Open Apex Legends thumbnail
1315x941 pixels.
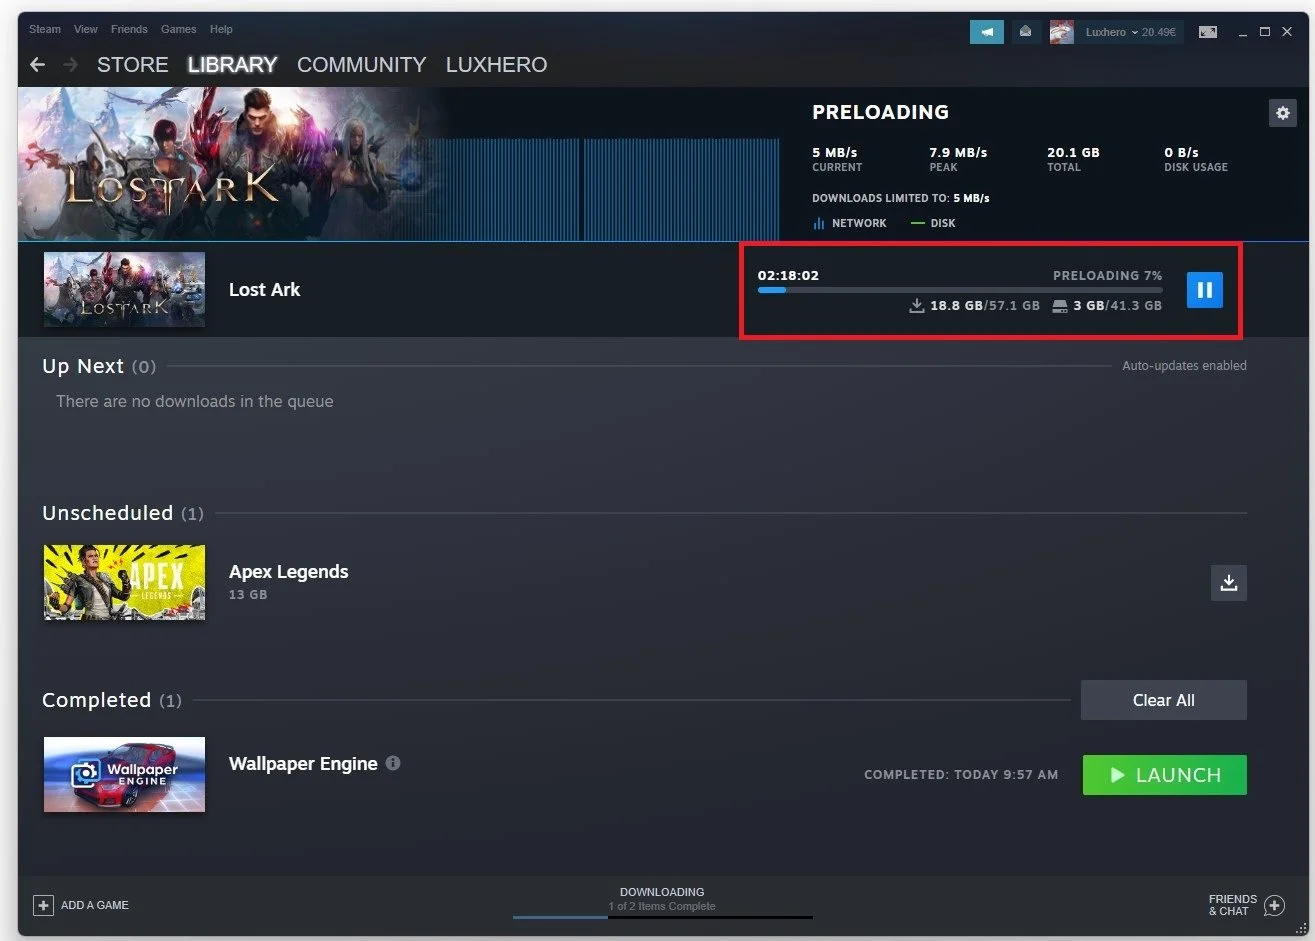coord(124,582)
